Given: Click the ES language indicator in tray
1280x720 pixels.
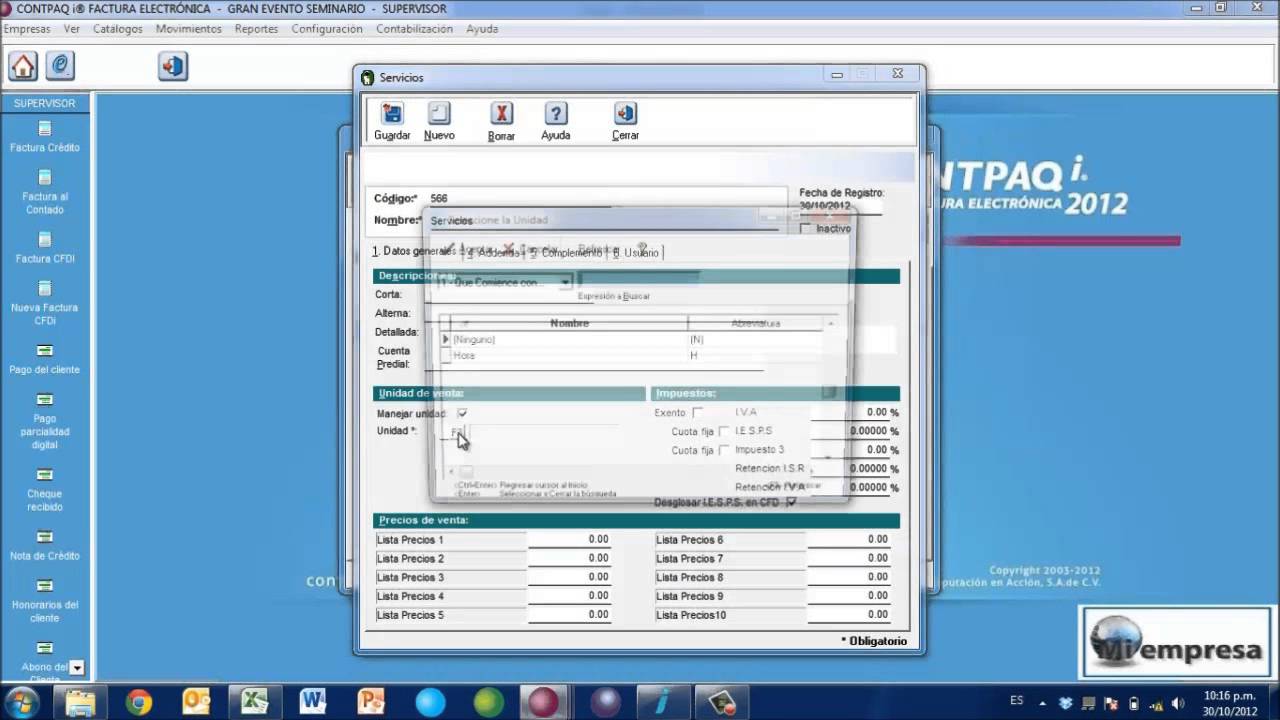Looking at the screenshot, I should [1017, 700].
